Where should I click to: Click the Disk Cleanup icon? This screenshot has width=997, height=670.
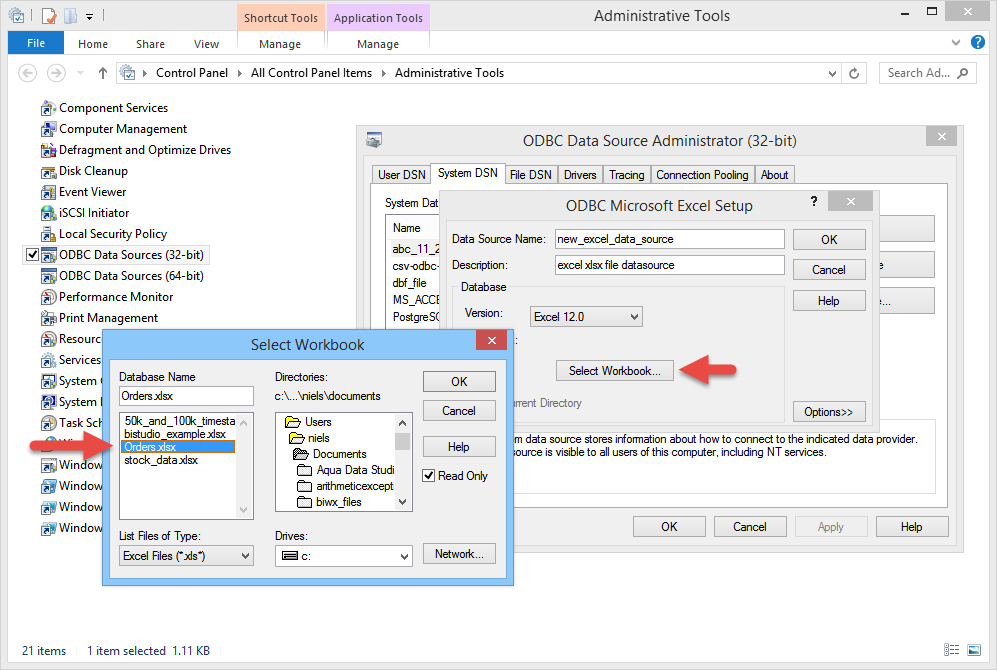click(x=48, y=172)
